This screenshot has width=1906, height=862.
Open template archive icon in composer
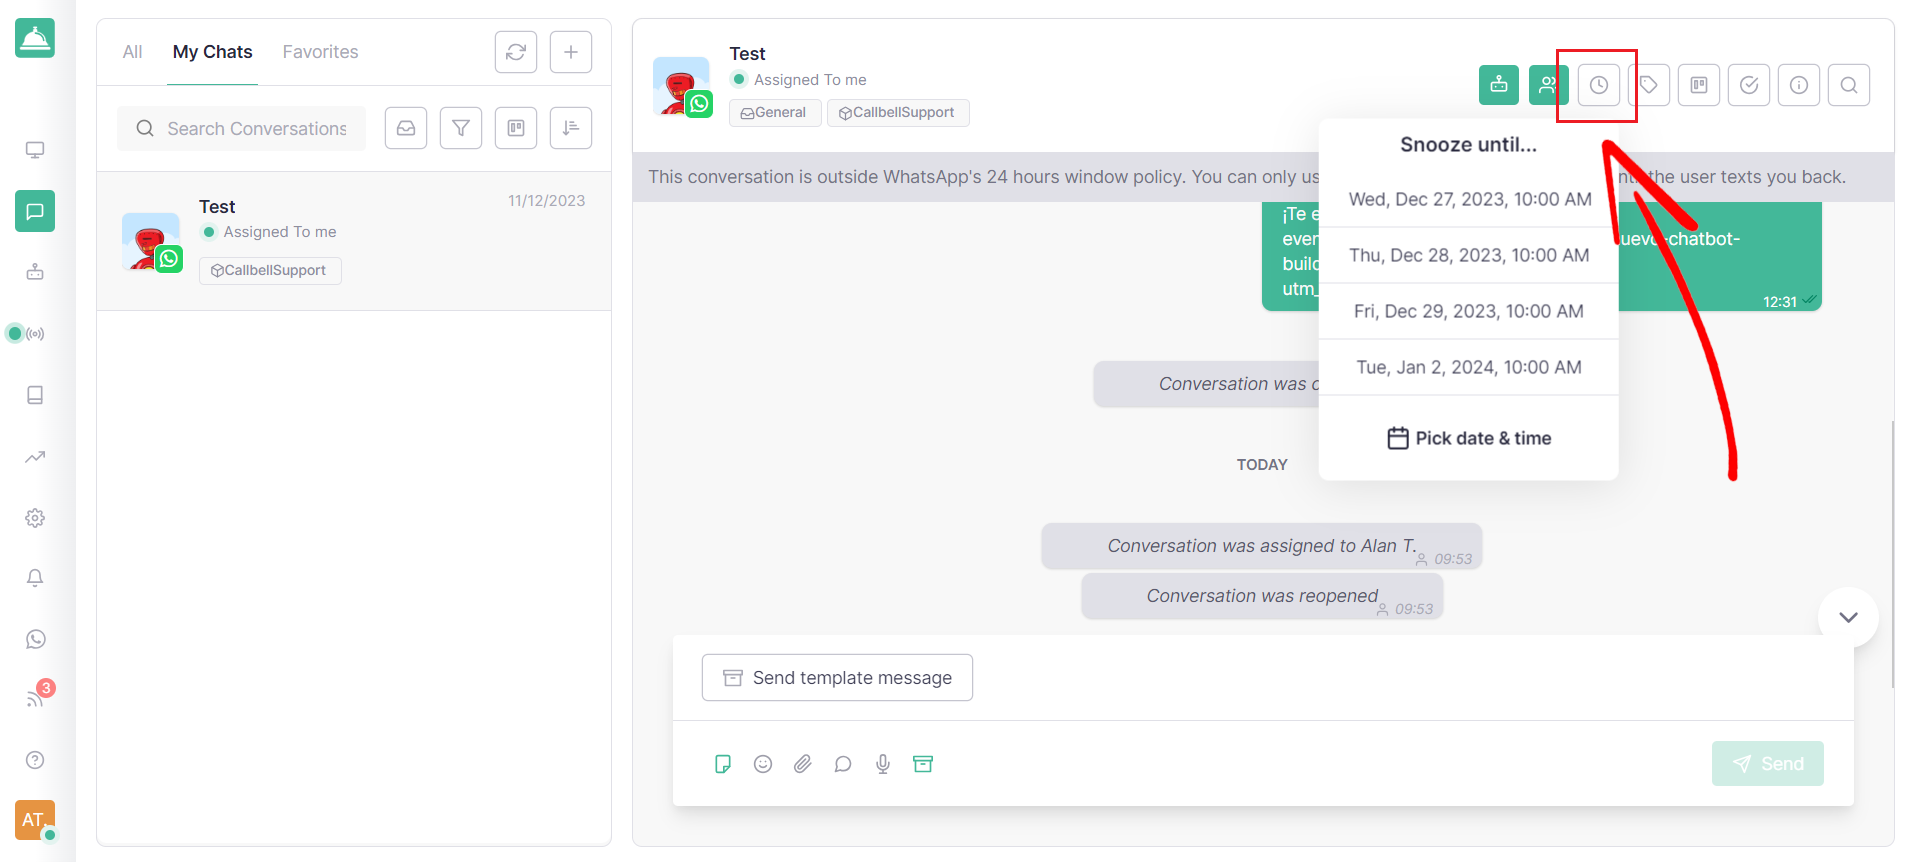923,764
